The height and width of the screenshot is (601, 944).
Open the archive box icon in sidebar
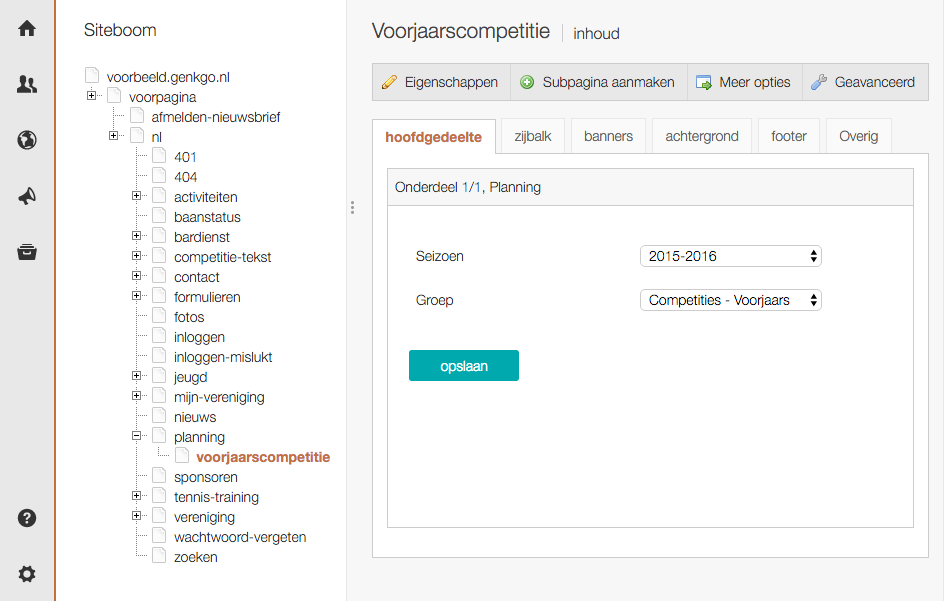coord(27,252)
